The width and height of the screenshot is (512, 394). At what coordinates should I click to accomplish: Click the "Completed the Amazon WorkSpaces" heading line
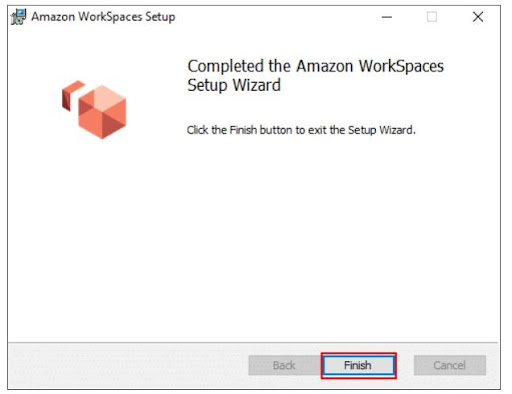(315, 67)
